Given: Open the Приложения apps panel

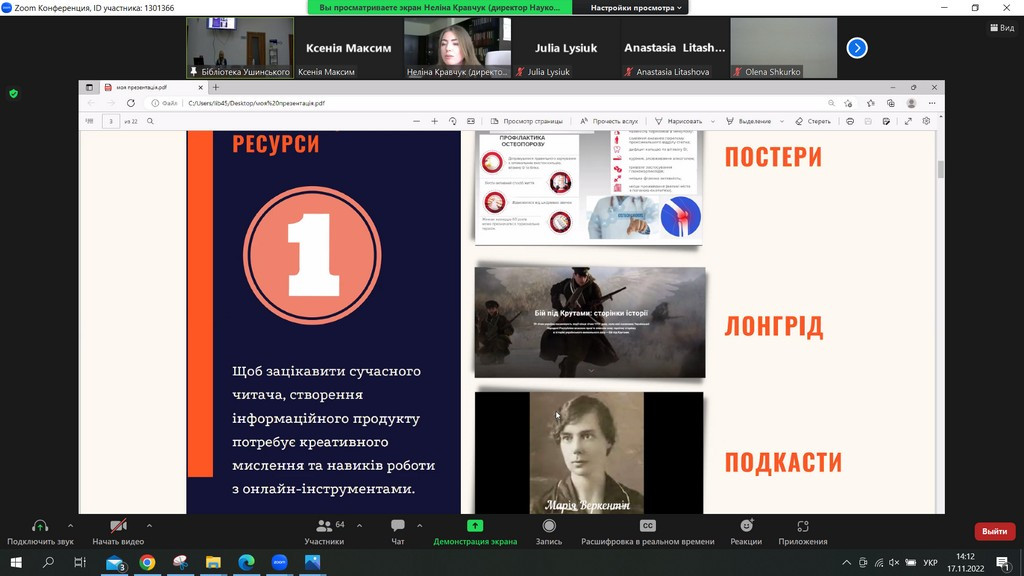Looking at the screenshot, I should 803,532.
